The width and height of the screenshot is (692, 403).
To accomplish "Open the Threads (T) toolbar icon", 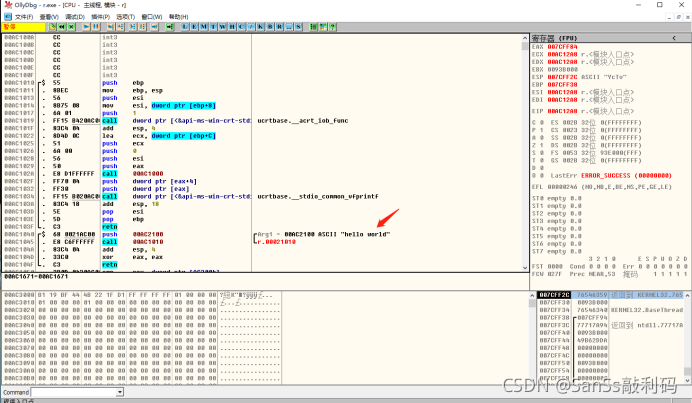I will (x=213, y=27).
